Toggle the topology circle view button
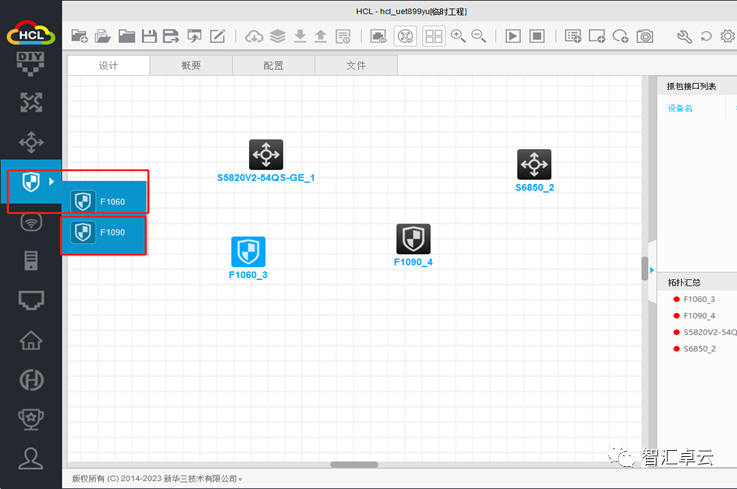737x489 pixels. 405,36
